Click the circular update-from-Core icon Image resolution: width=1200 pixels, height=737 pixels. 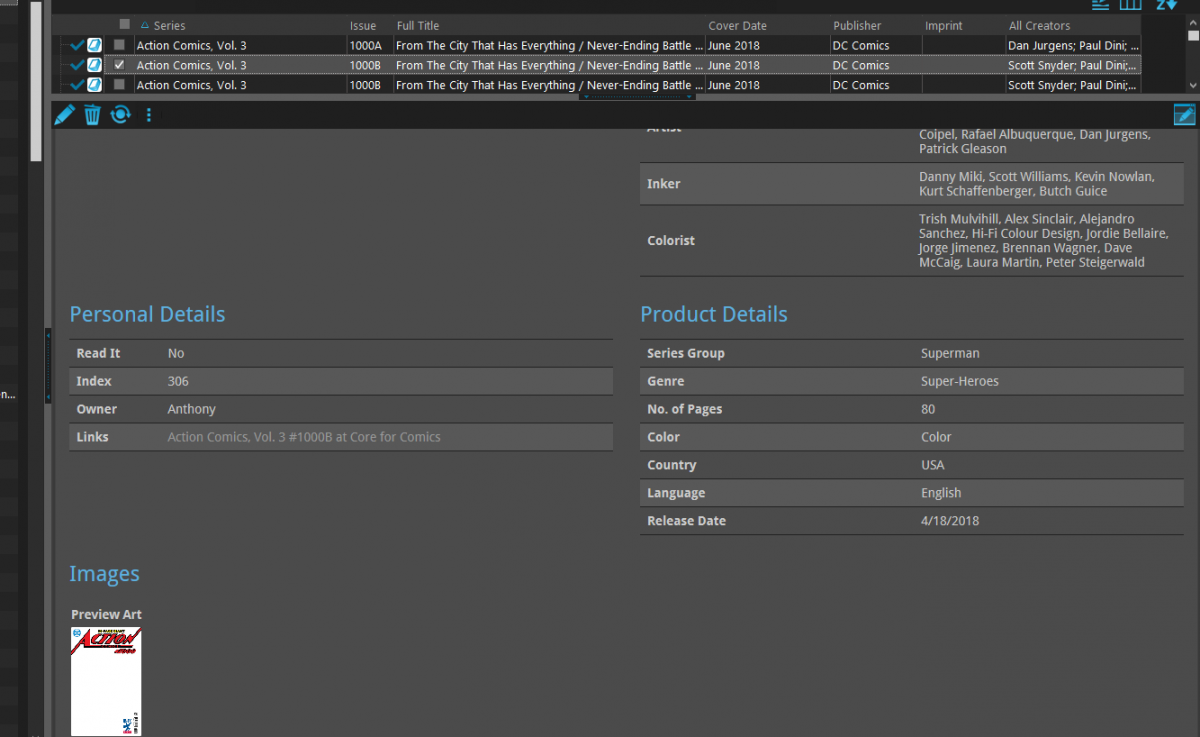point(120,115)
